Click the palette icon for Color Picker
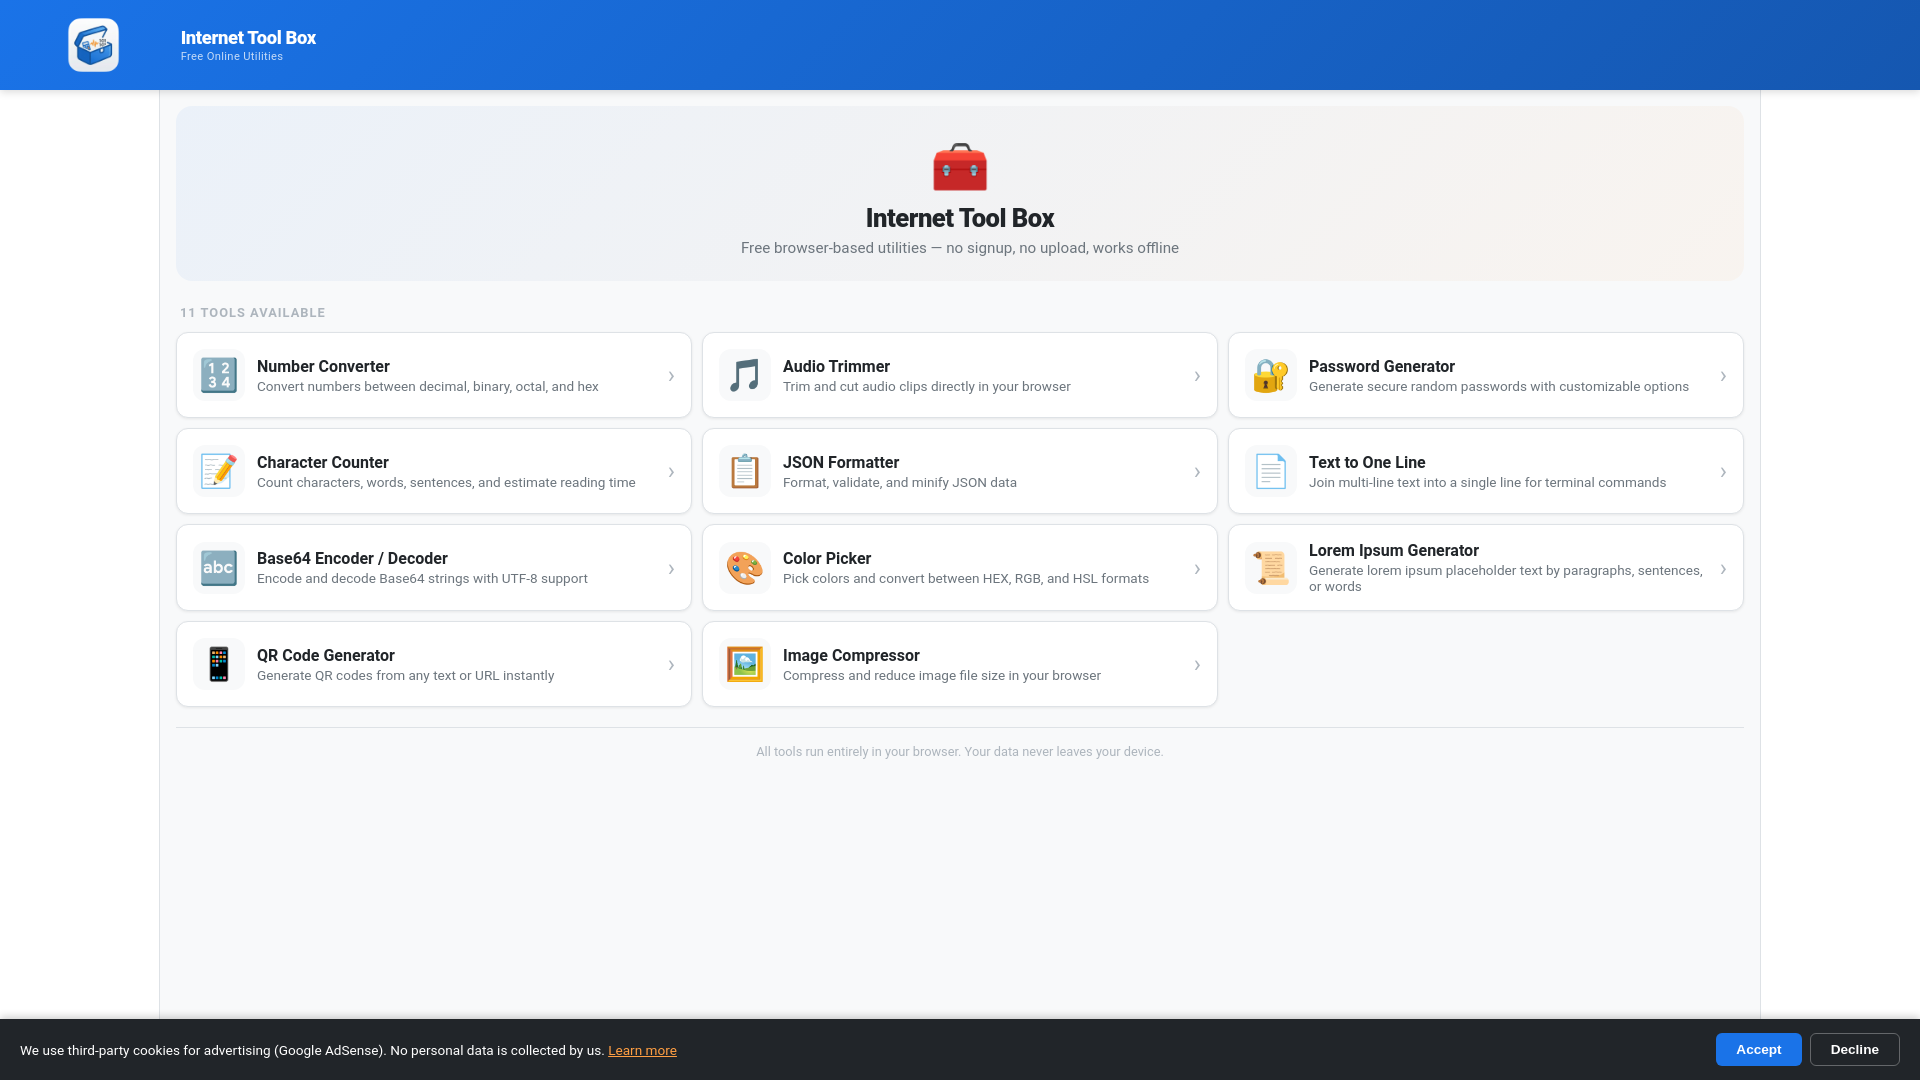Viewport: 1920px width, 1080px height. coord(745,568)
